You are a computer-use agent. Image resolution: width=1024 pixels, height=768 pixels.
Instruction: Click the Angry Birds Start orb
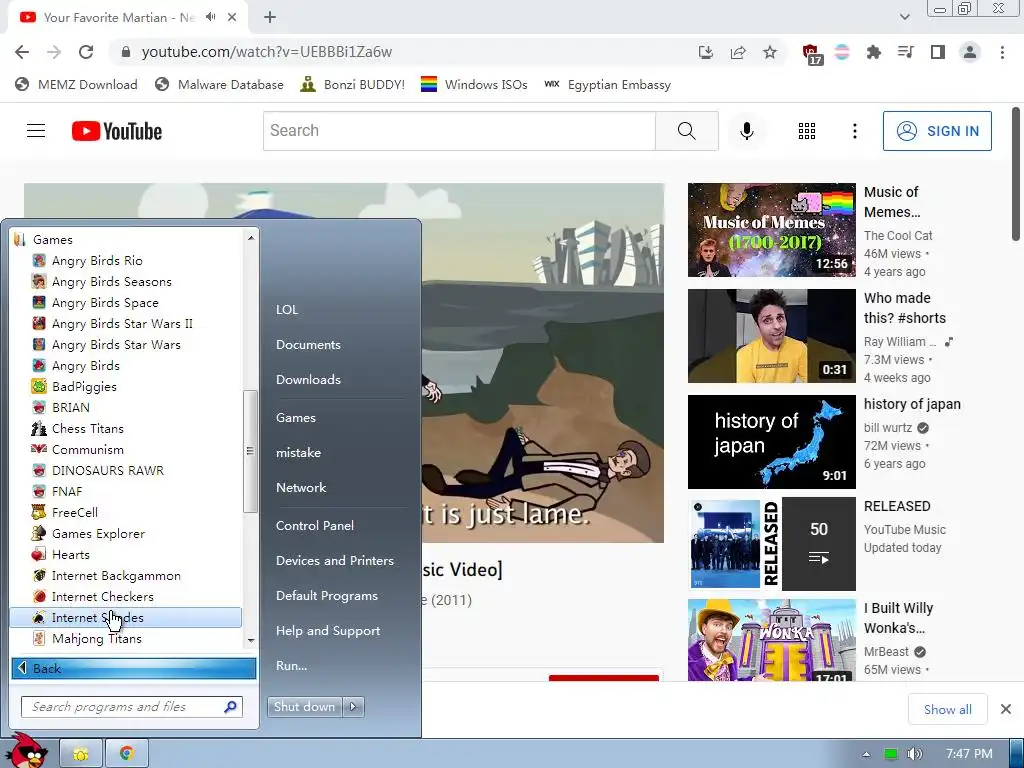27,750
